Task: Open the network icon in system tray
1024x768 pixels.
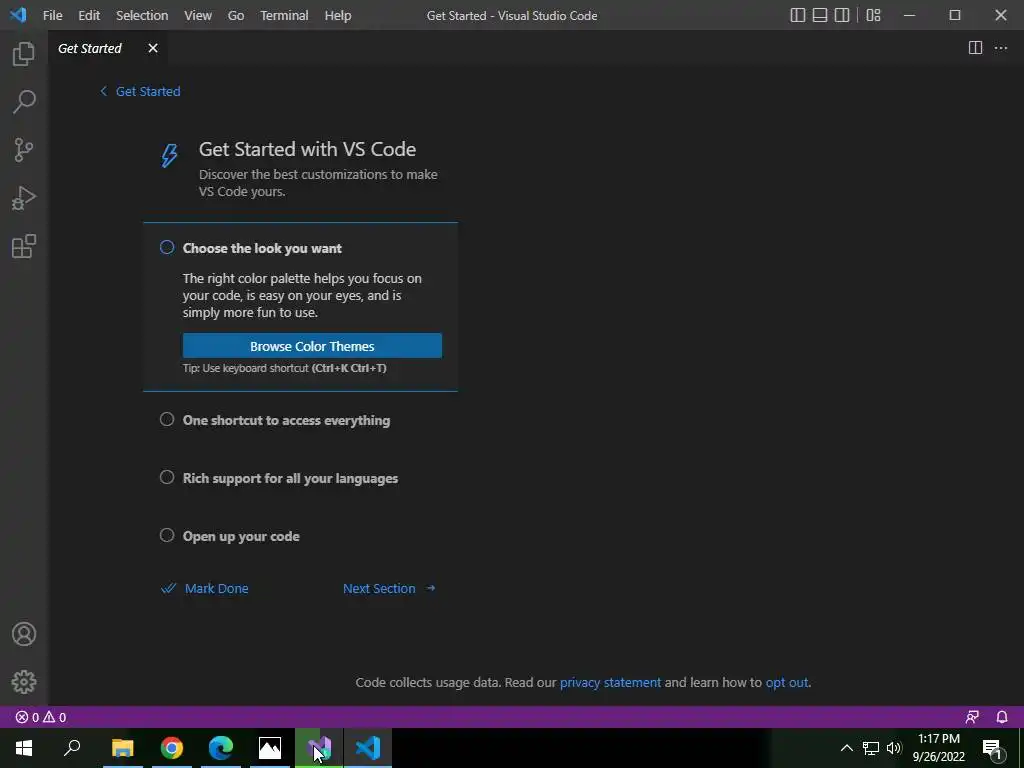Action: tap(871, 748)
